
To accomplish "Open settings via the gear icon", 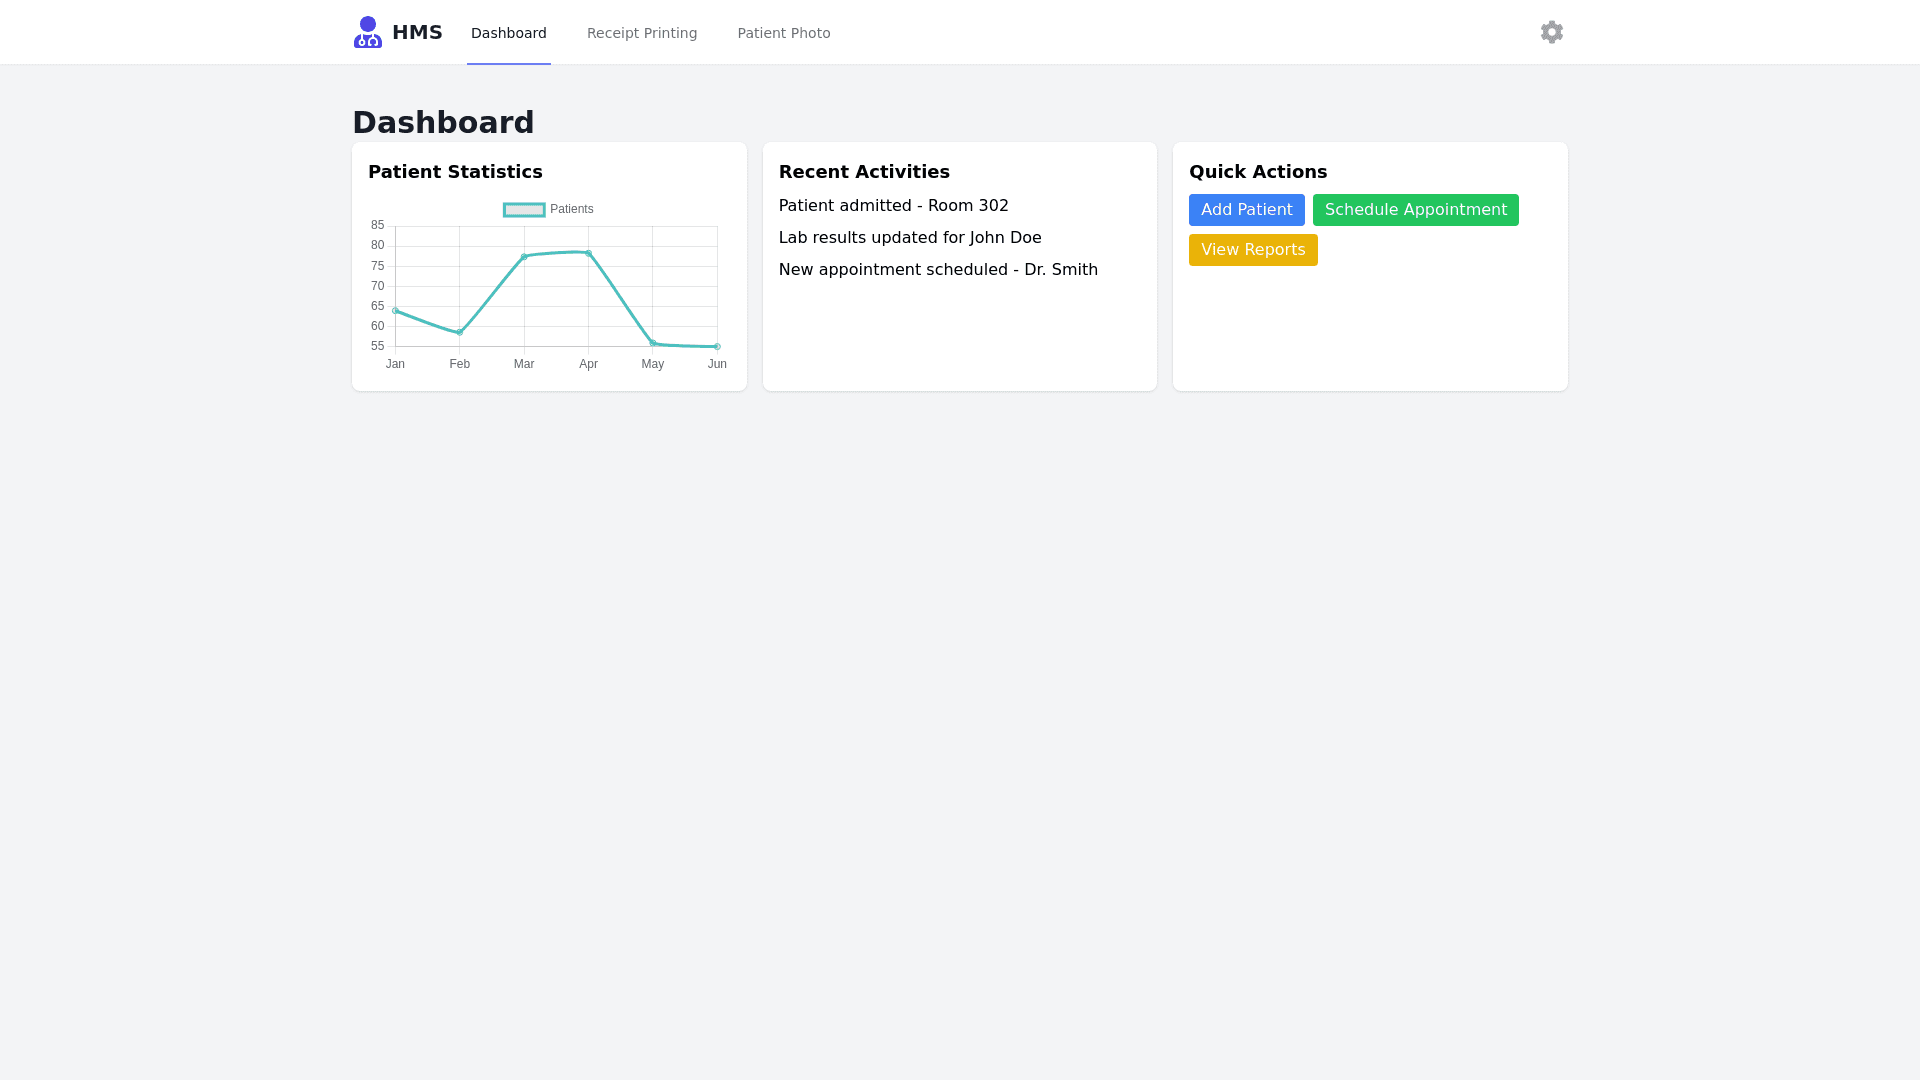I will 1551,32.
